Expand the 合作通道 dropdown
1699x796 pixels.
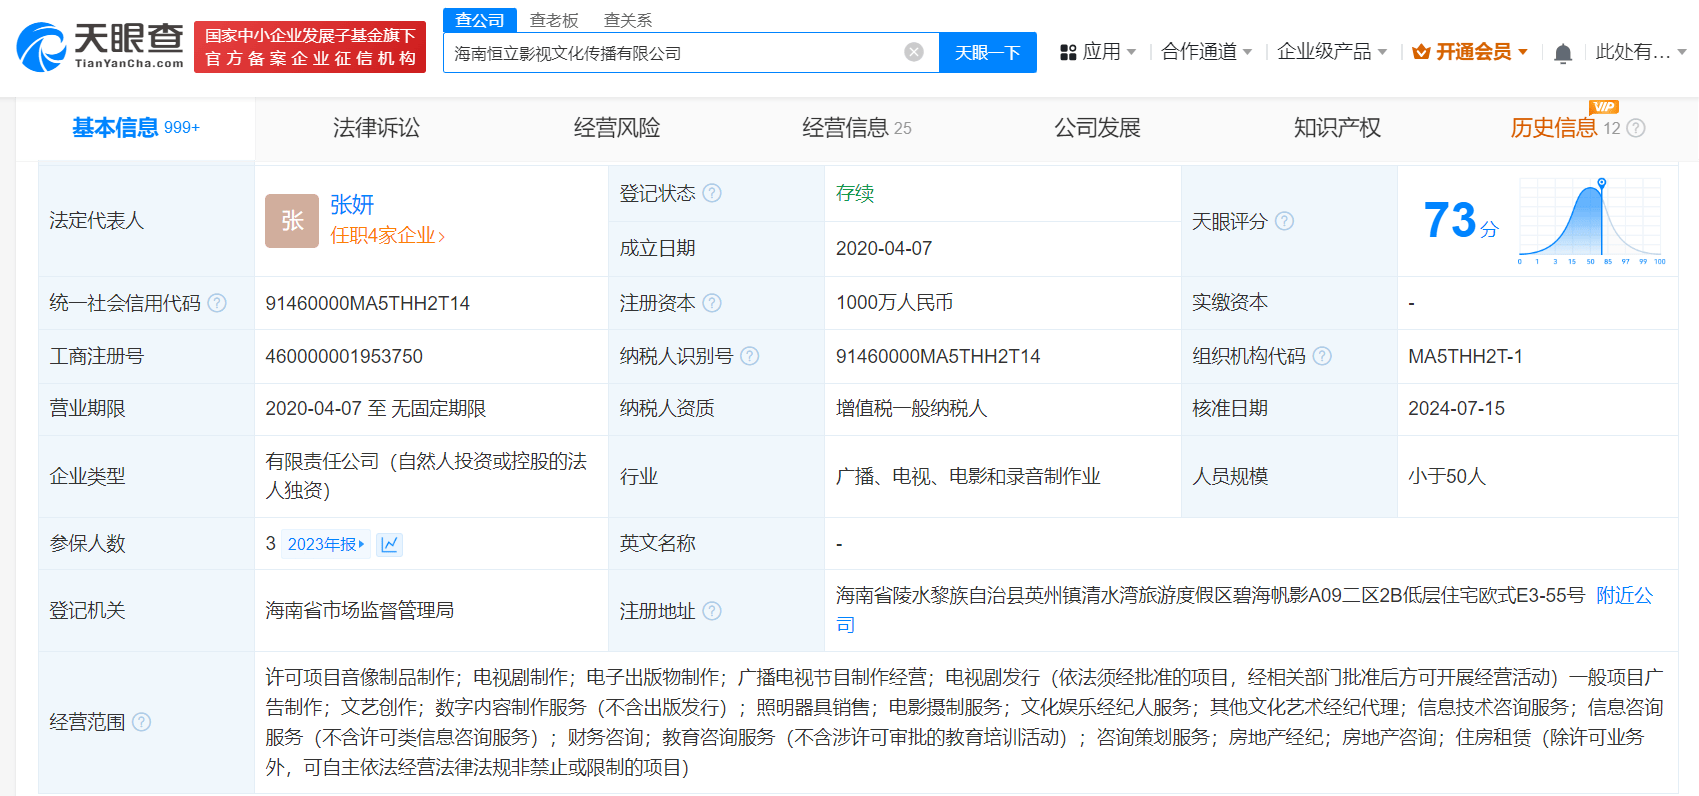1206,52
